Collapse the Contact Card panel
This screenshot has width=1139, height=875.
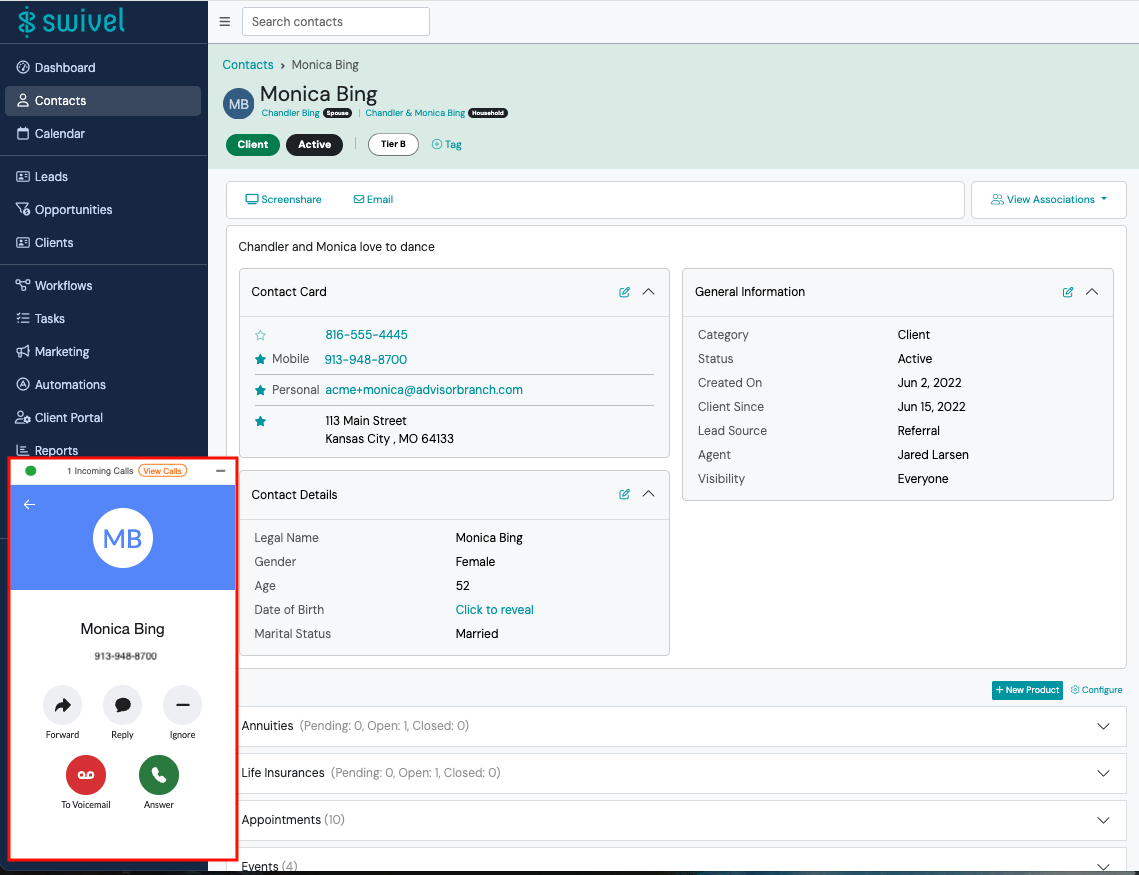point(649,292)
